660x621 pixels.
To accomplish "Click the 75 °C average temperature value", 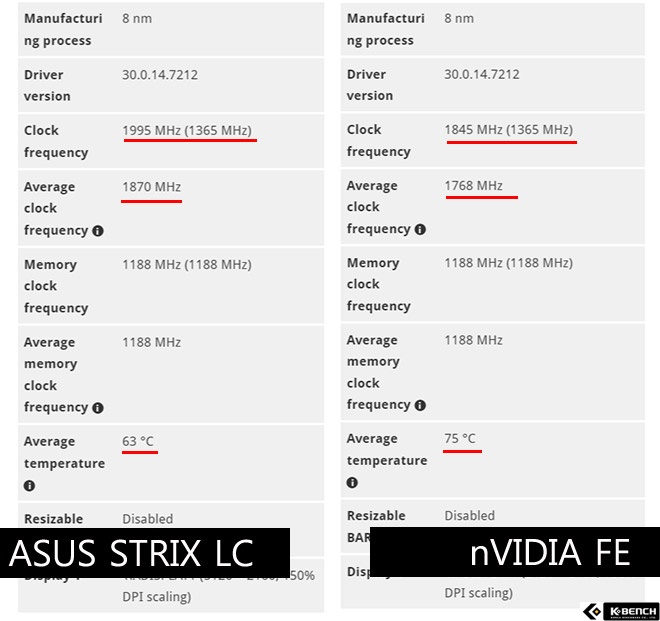I will 460,439.
